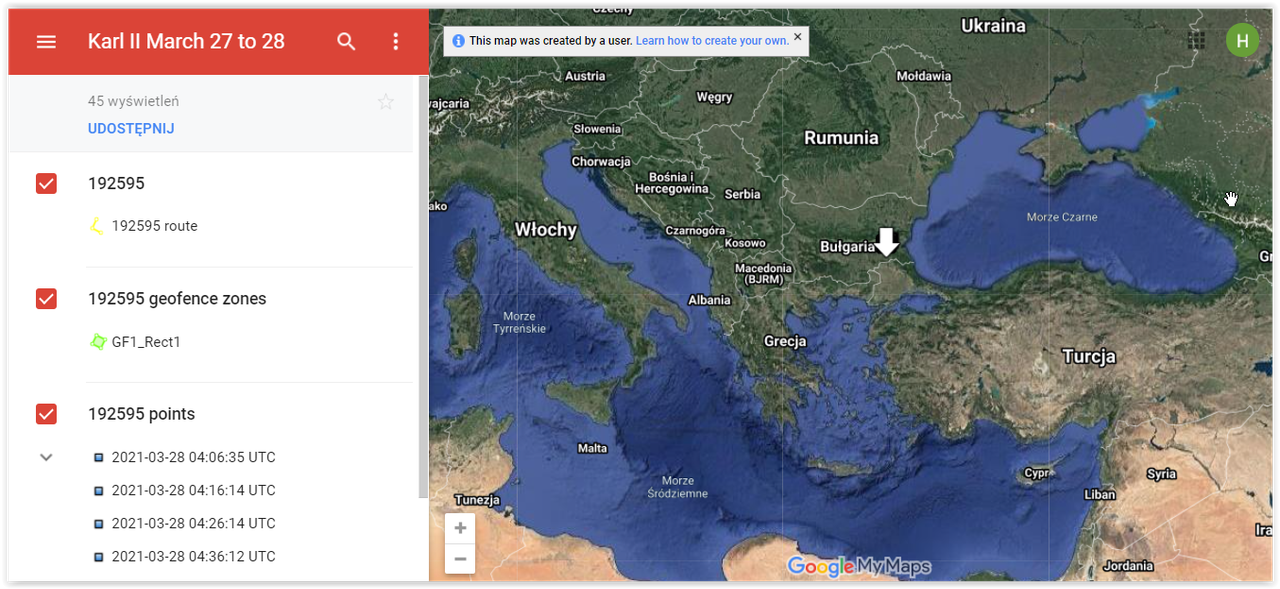Select point 2021-03-28 04:16:14 UTC
This screenshot has width=1280, height=589.
tap(194, 490)
